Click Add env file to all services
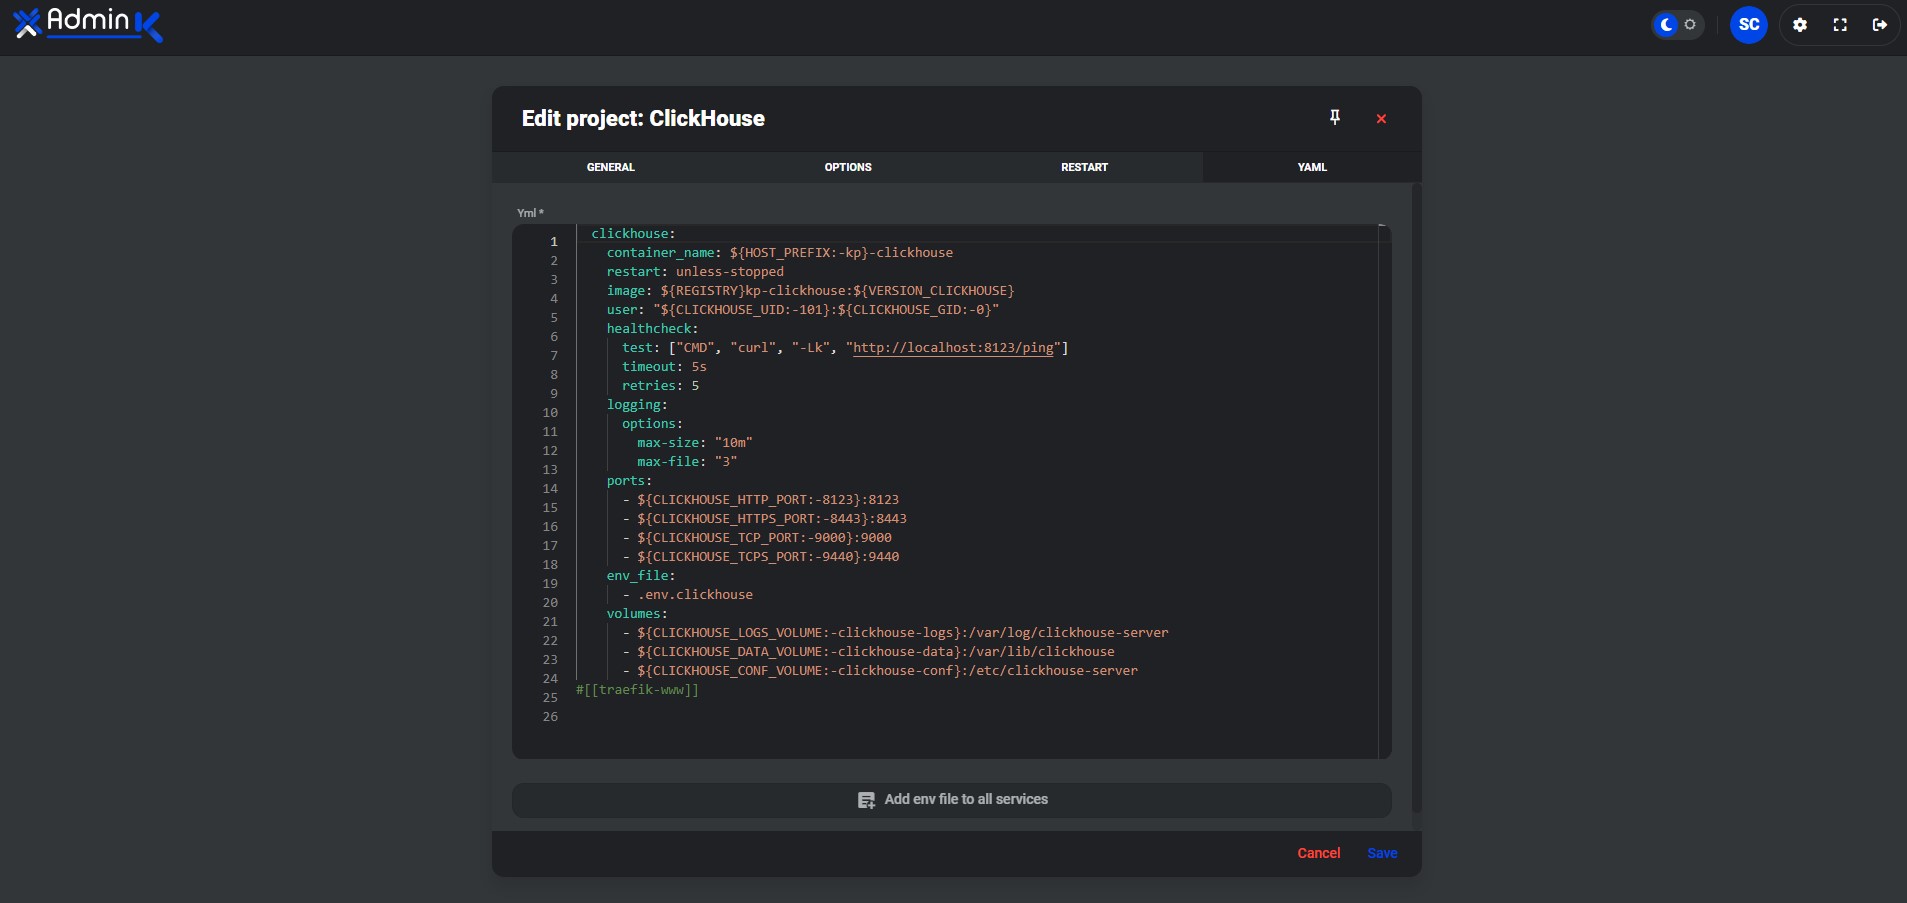Viewport: 1907px width, 903px height. coord(952,800)
